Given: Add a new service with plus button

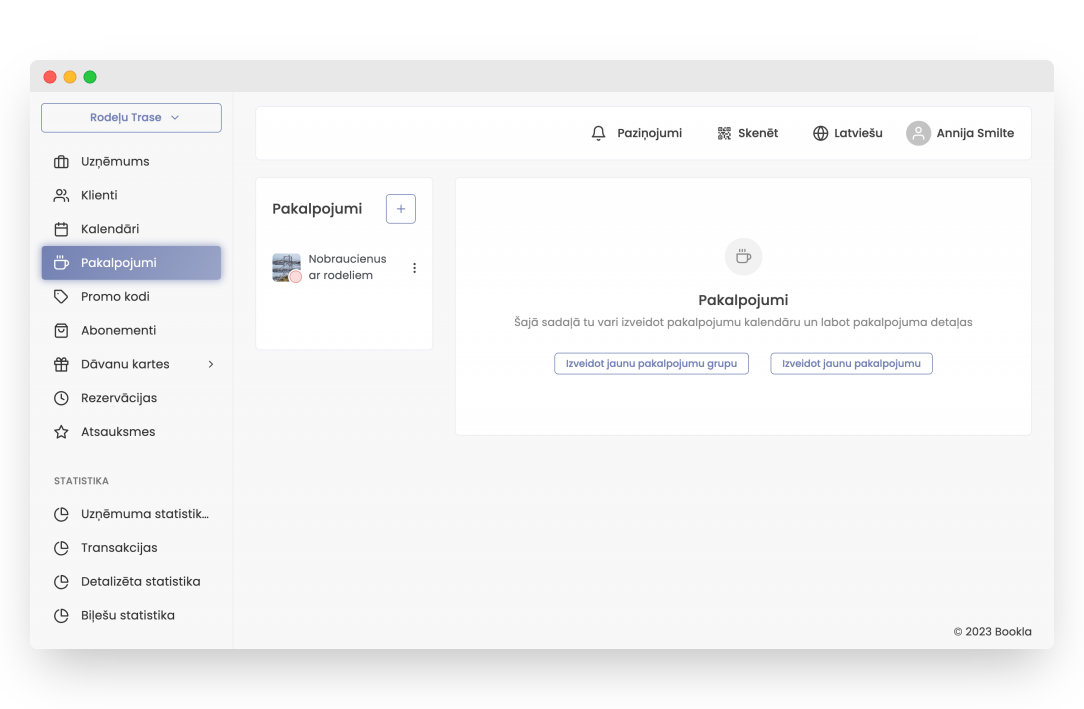Looking at the screenshot, I should [401, 209].
